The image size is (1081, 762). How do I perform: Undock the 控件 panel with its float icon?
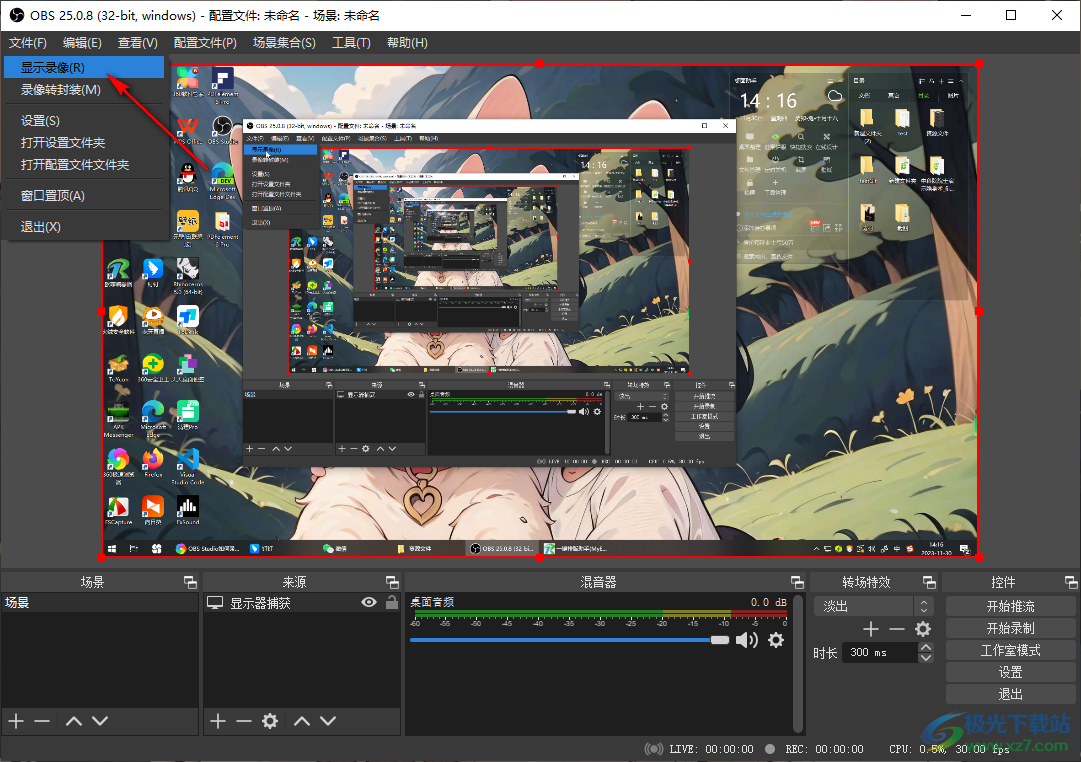(1071, 583)
